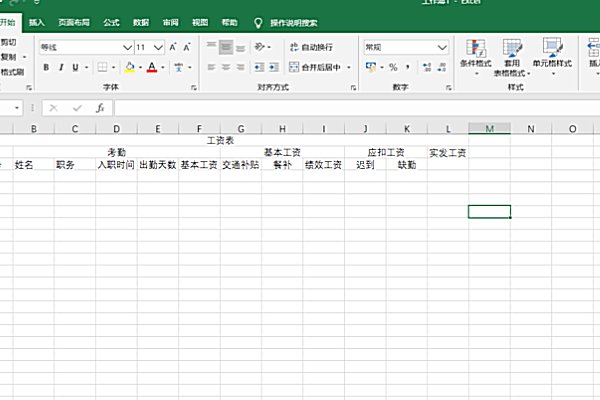
Task: Open the 常规 number format dropdown
Action: [442, 47]
